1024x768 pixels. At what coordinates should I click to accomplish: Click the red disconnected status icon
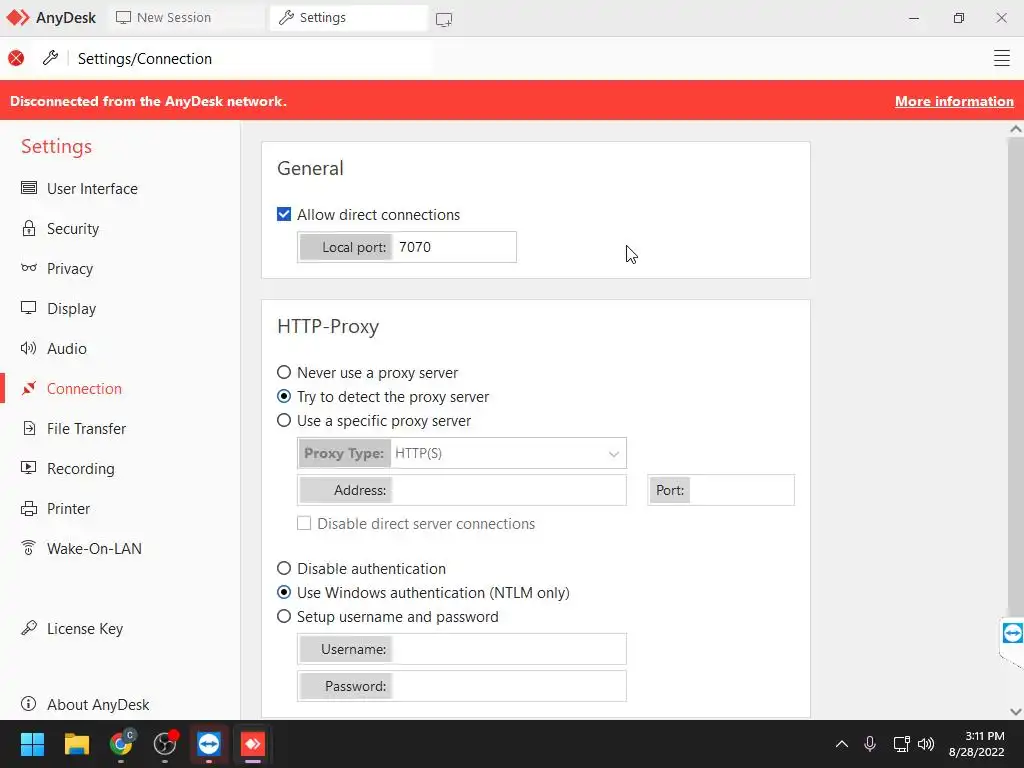(x=16, y=58)
